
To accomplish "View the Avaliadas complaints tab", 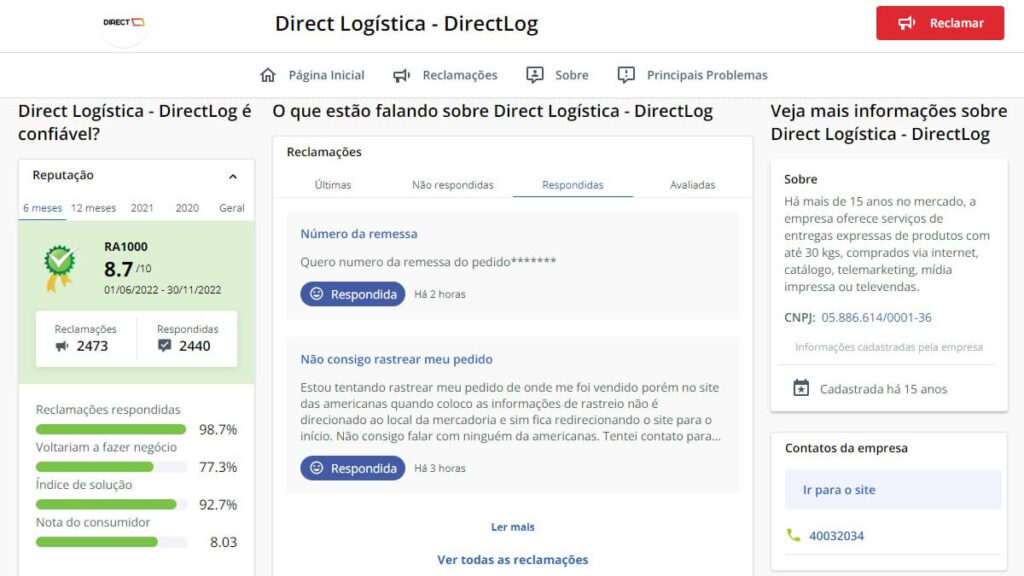I will (695, 185).
